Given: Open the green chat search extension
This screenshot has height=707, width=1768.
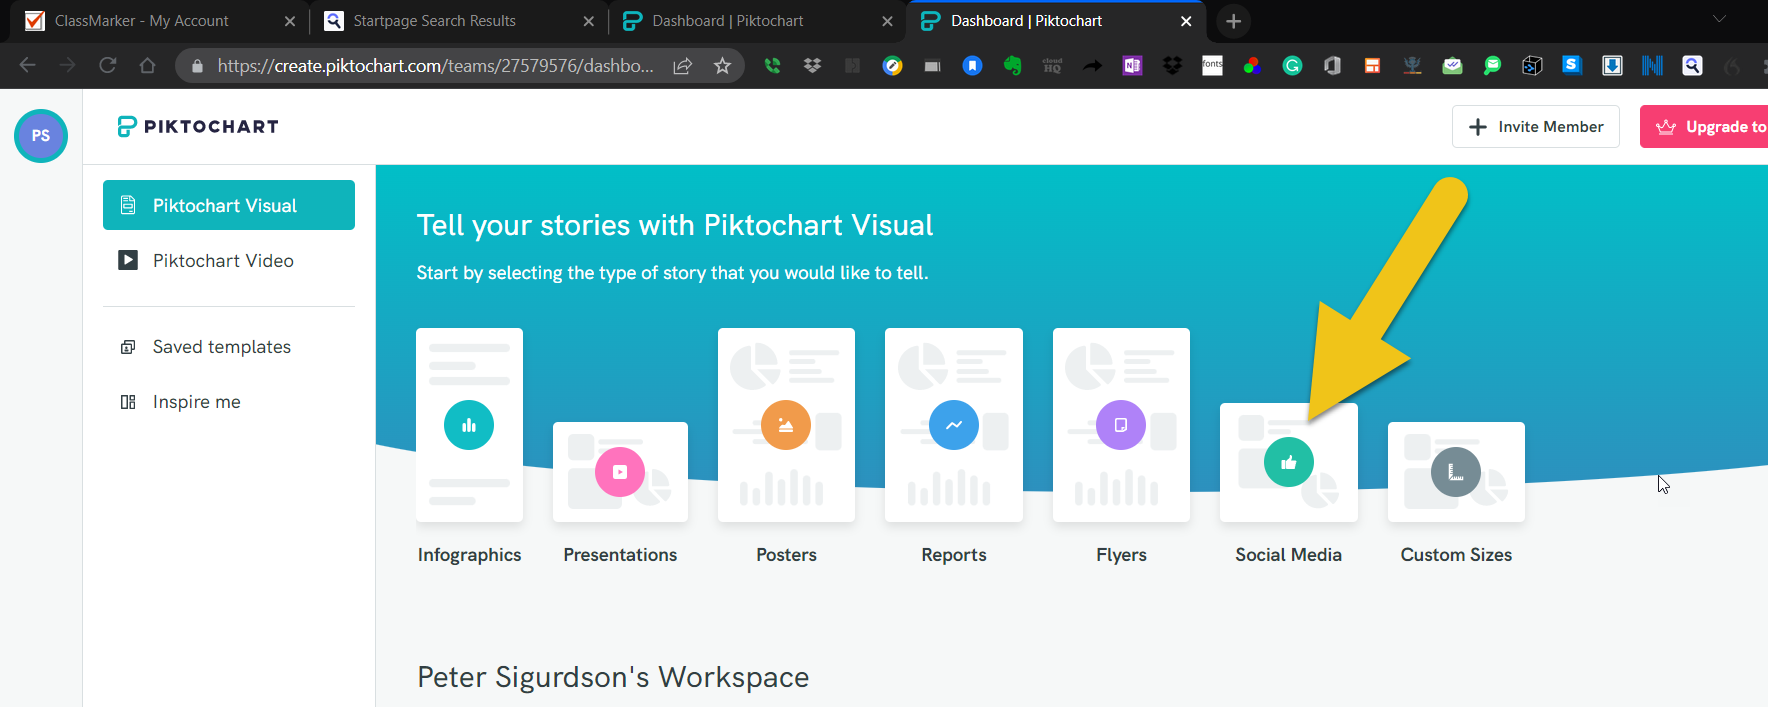Looking at the screenshot, I should tap(1492, 66).
